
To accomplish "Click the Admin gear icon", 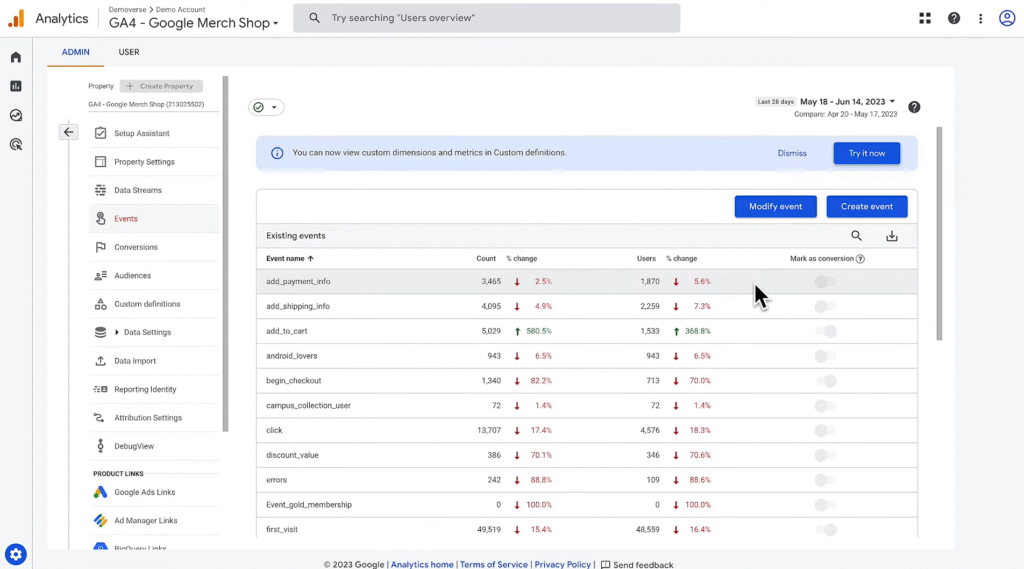I will pyautogui.click(x=16, y=555).
